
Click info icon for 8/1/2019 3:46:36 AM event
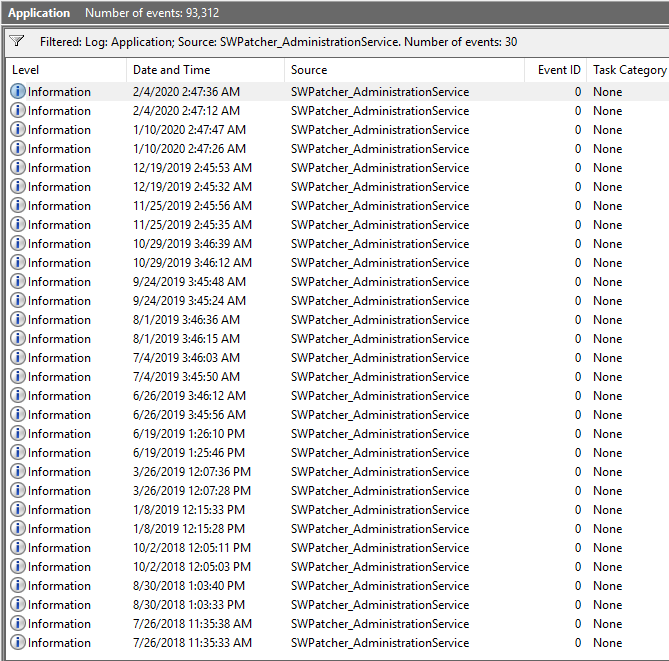tap(17, 319)
